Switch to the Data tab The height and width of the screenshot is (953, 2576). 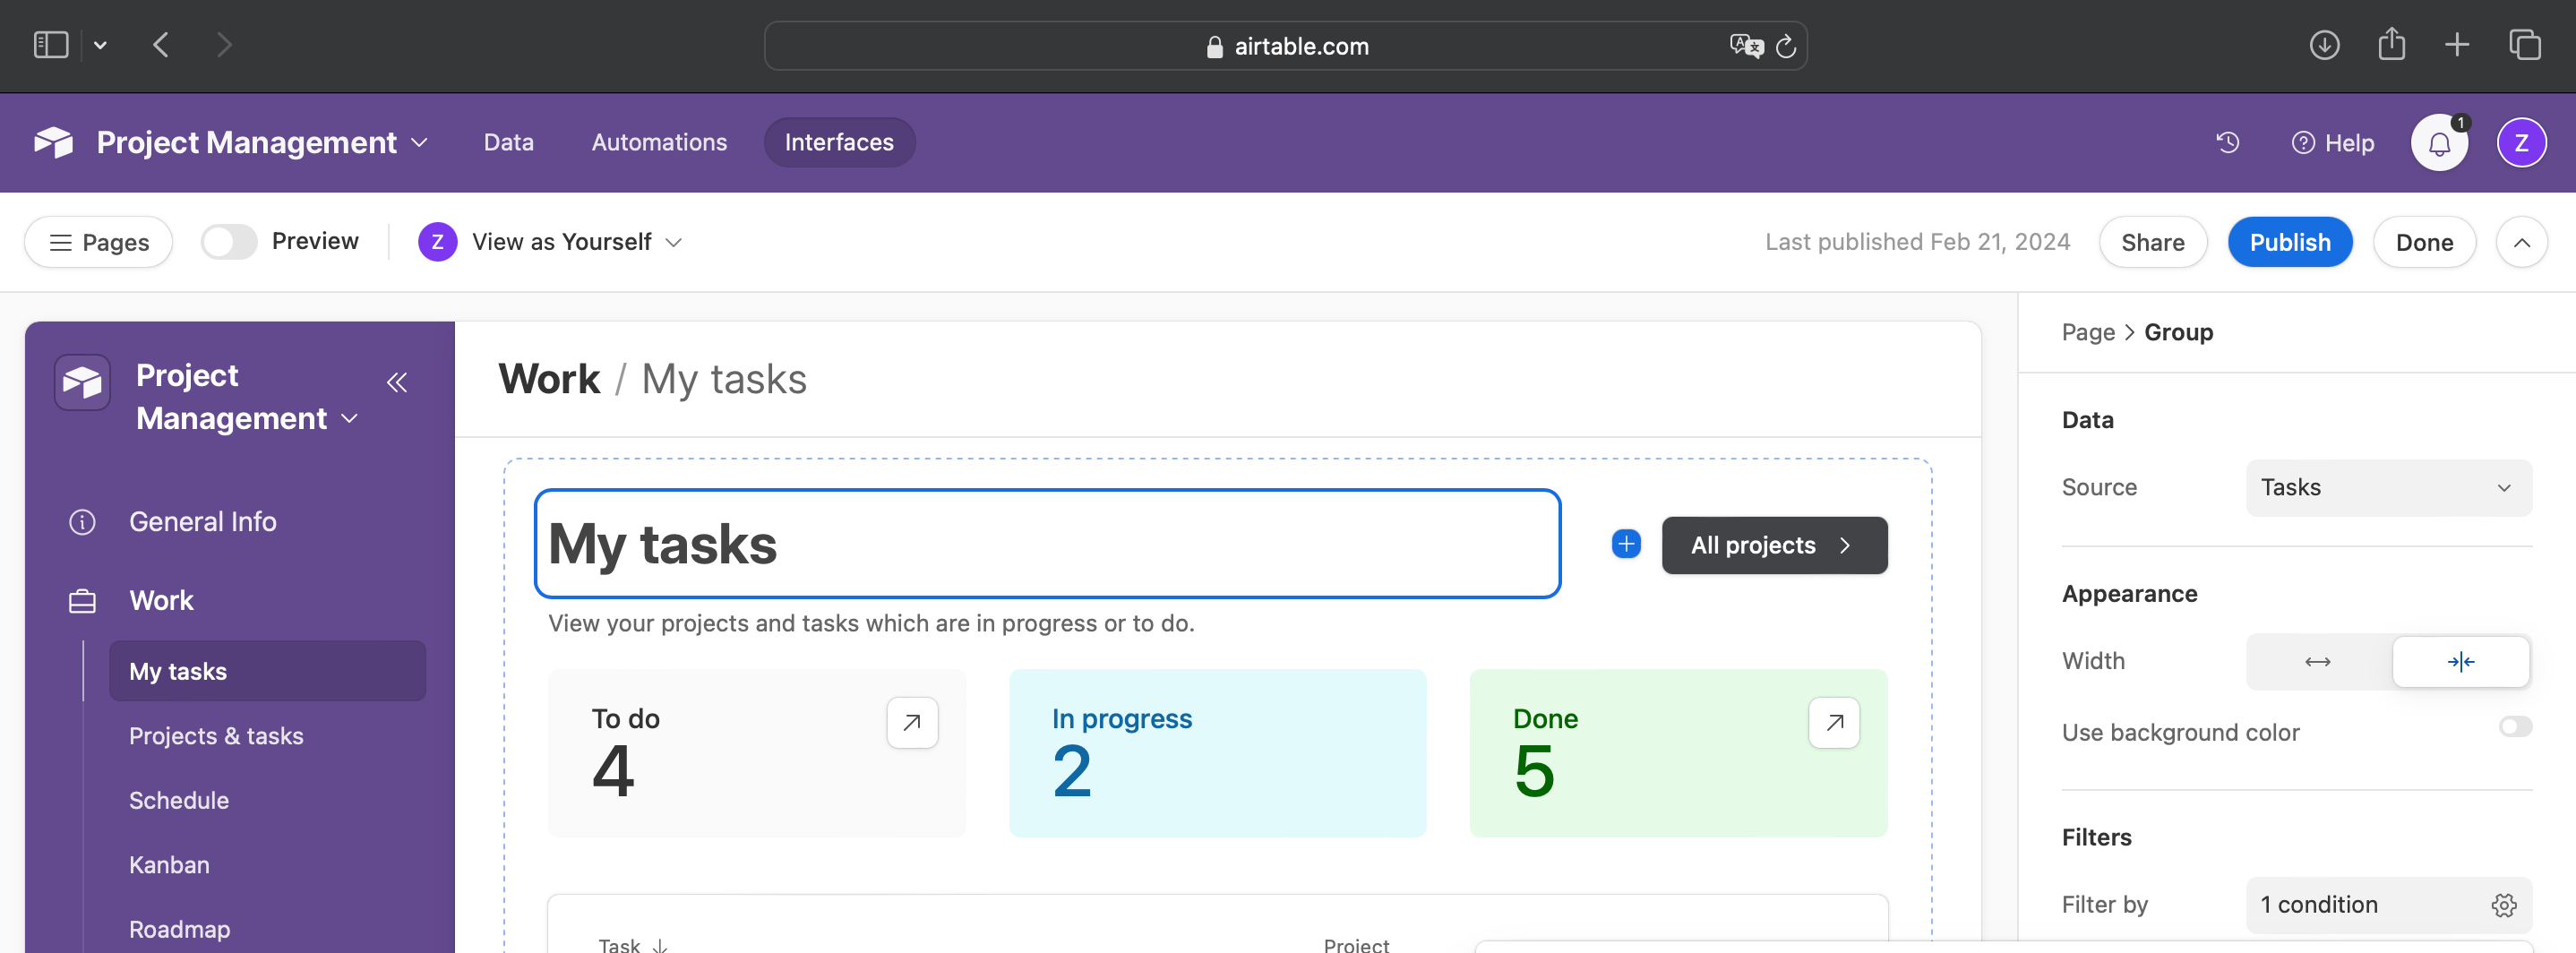[508, 143]
